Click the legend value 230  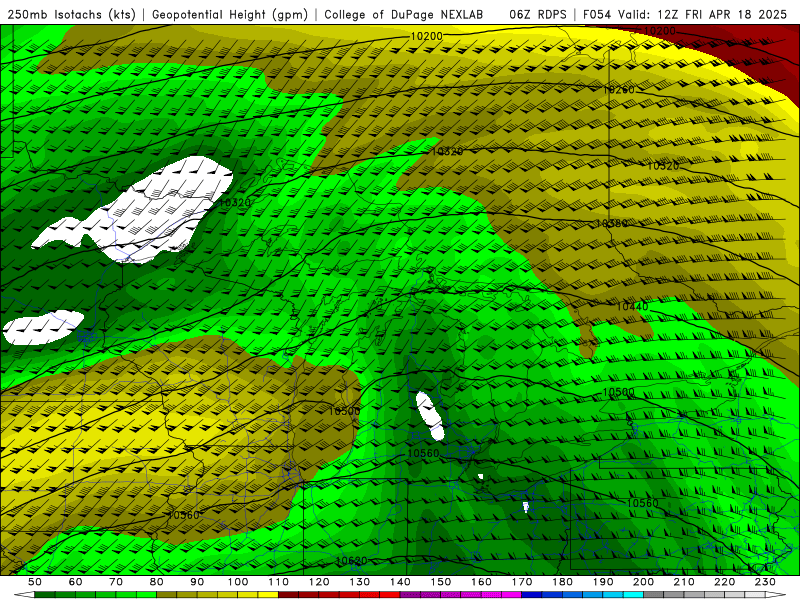click(765, 582)
